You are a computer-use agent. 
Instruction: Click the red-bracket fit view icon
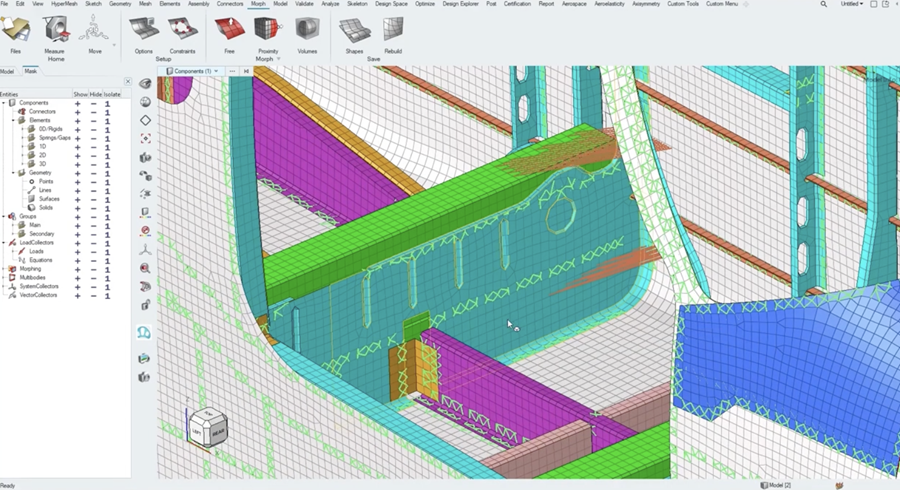(145, 139)
